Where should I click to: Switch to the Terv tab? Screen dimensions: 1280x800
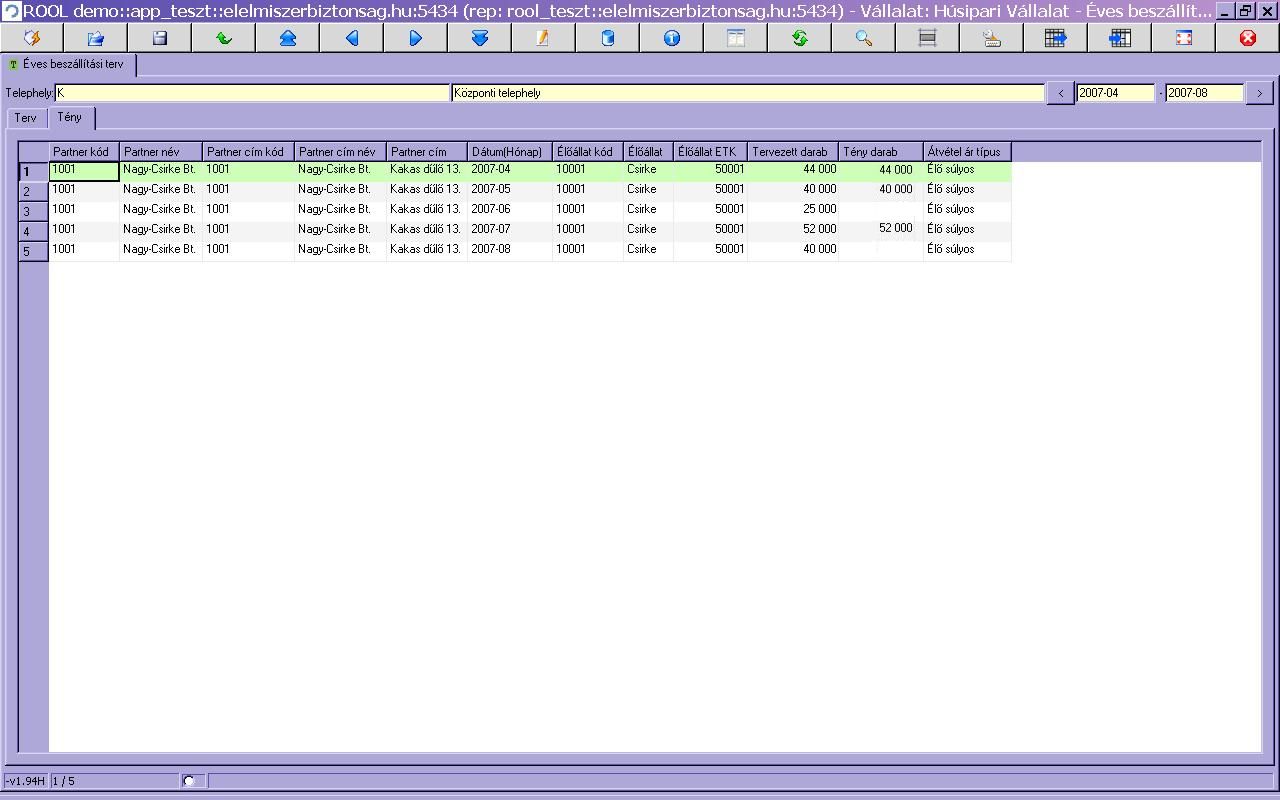pos(25,118)
